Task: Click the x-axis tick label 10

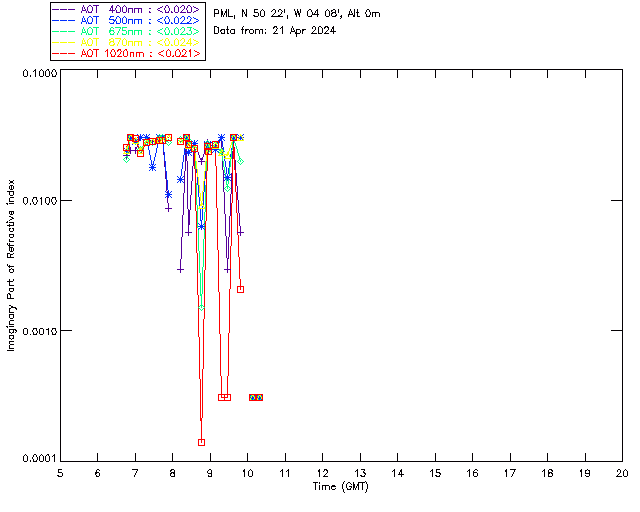Action: click(247, 473)
